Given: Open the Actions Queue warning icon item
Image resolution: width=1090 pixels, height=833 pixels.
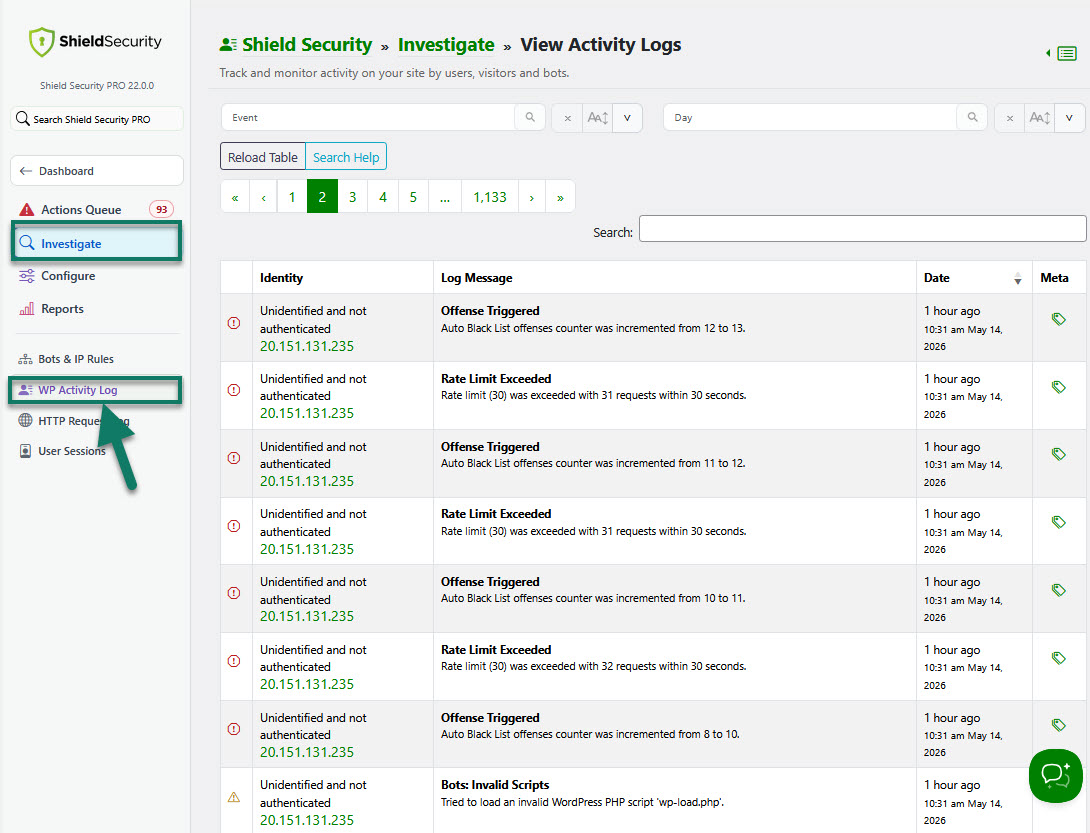Looking at the screenshot, I should (26, 209).
